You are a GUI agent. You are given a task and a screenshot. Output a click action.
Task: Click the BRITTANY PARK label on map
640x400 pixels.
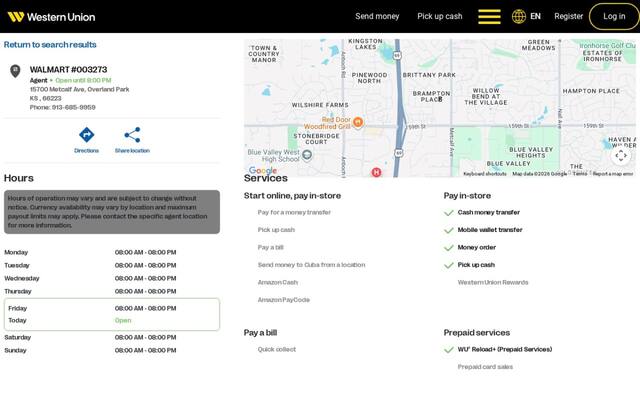click(429, 75)
